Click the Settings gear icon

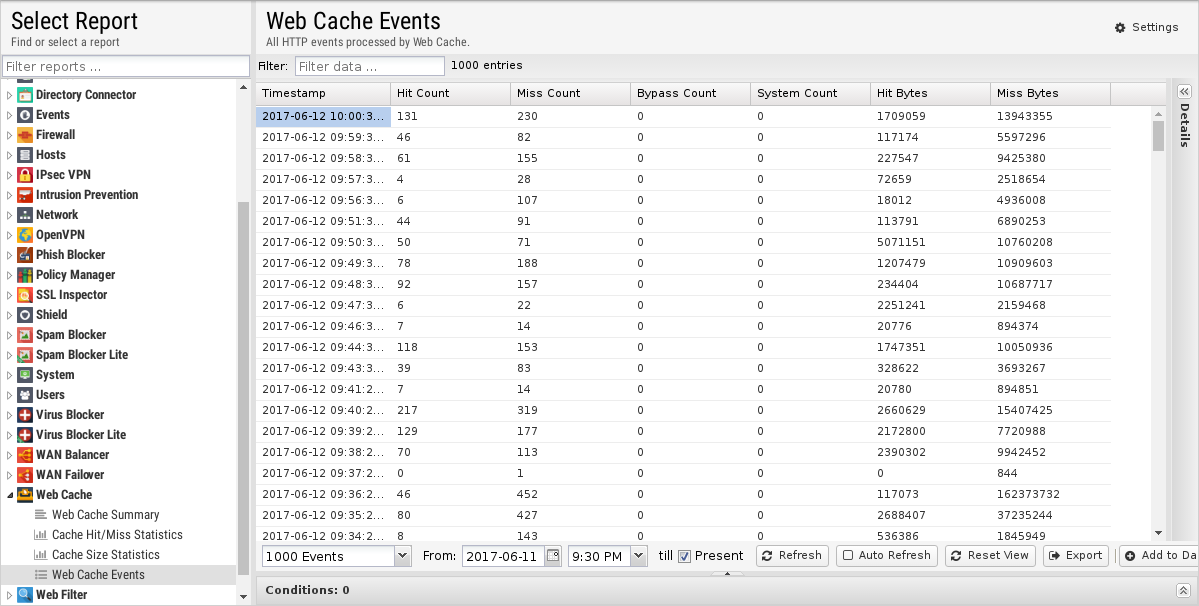coord(1120,28)
